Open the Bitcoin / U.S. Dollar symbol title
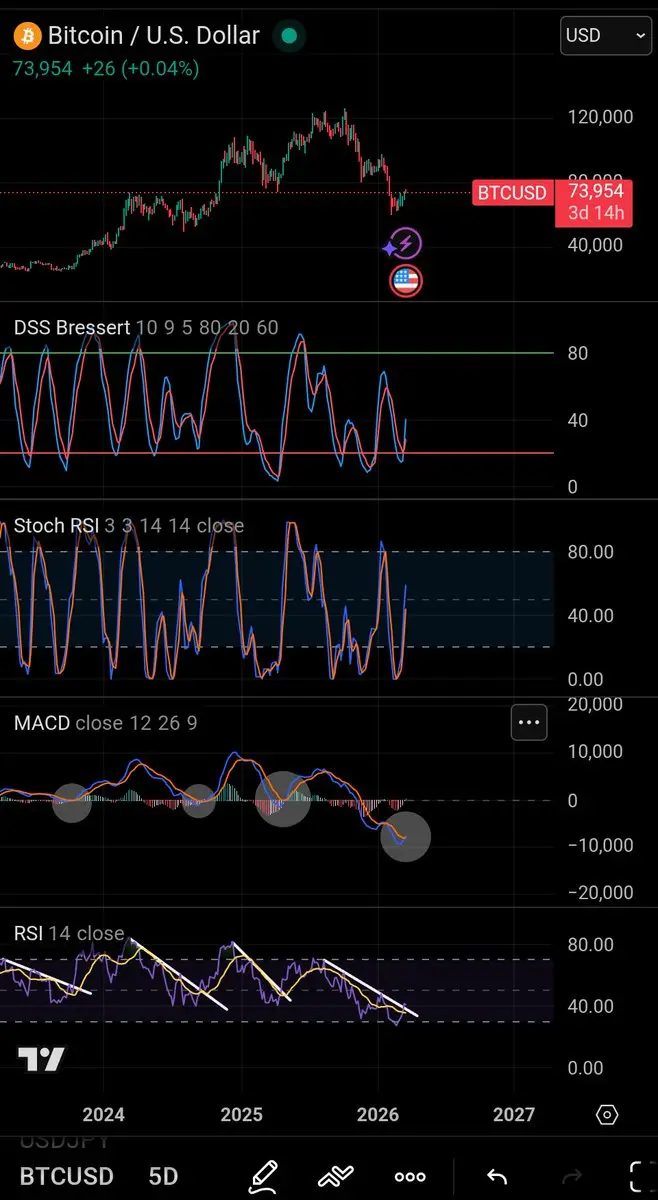This screenshot has height=1200, width=658. 155,36
